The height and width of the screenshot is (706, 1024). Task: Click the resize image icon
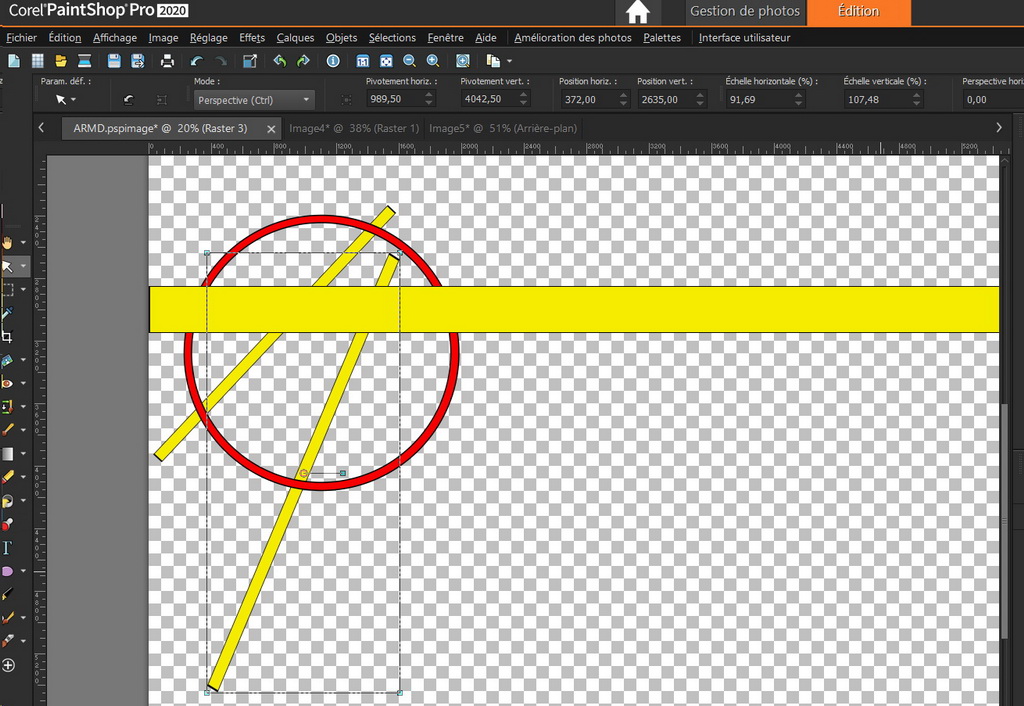tap(249, 61)
